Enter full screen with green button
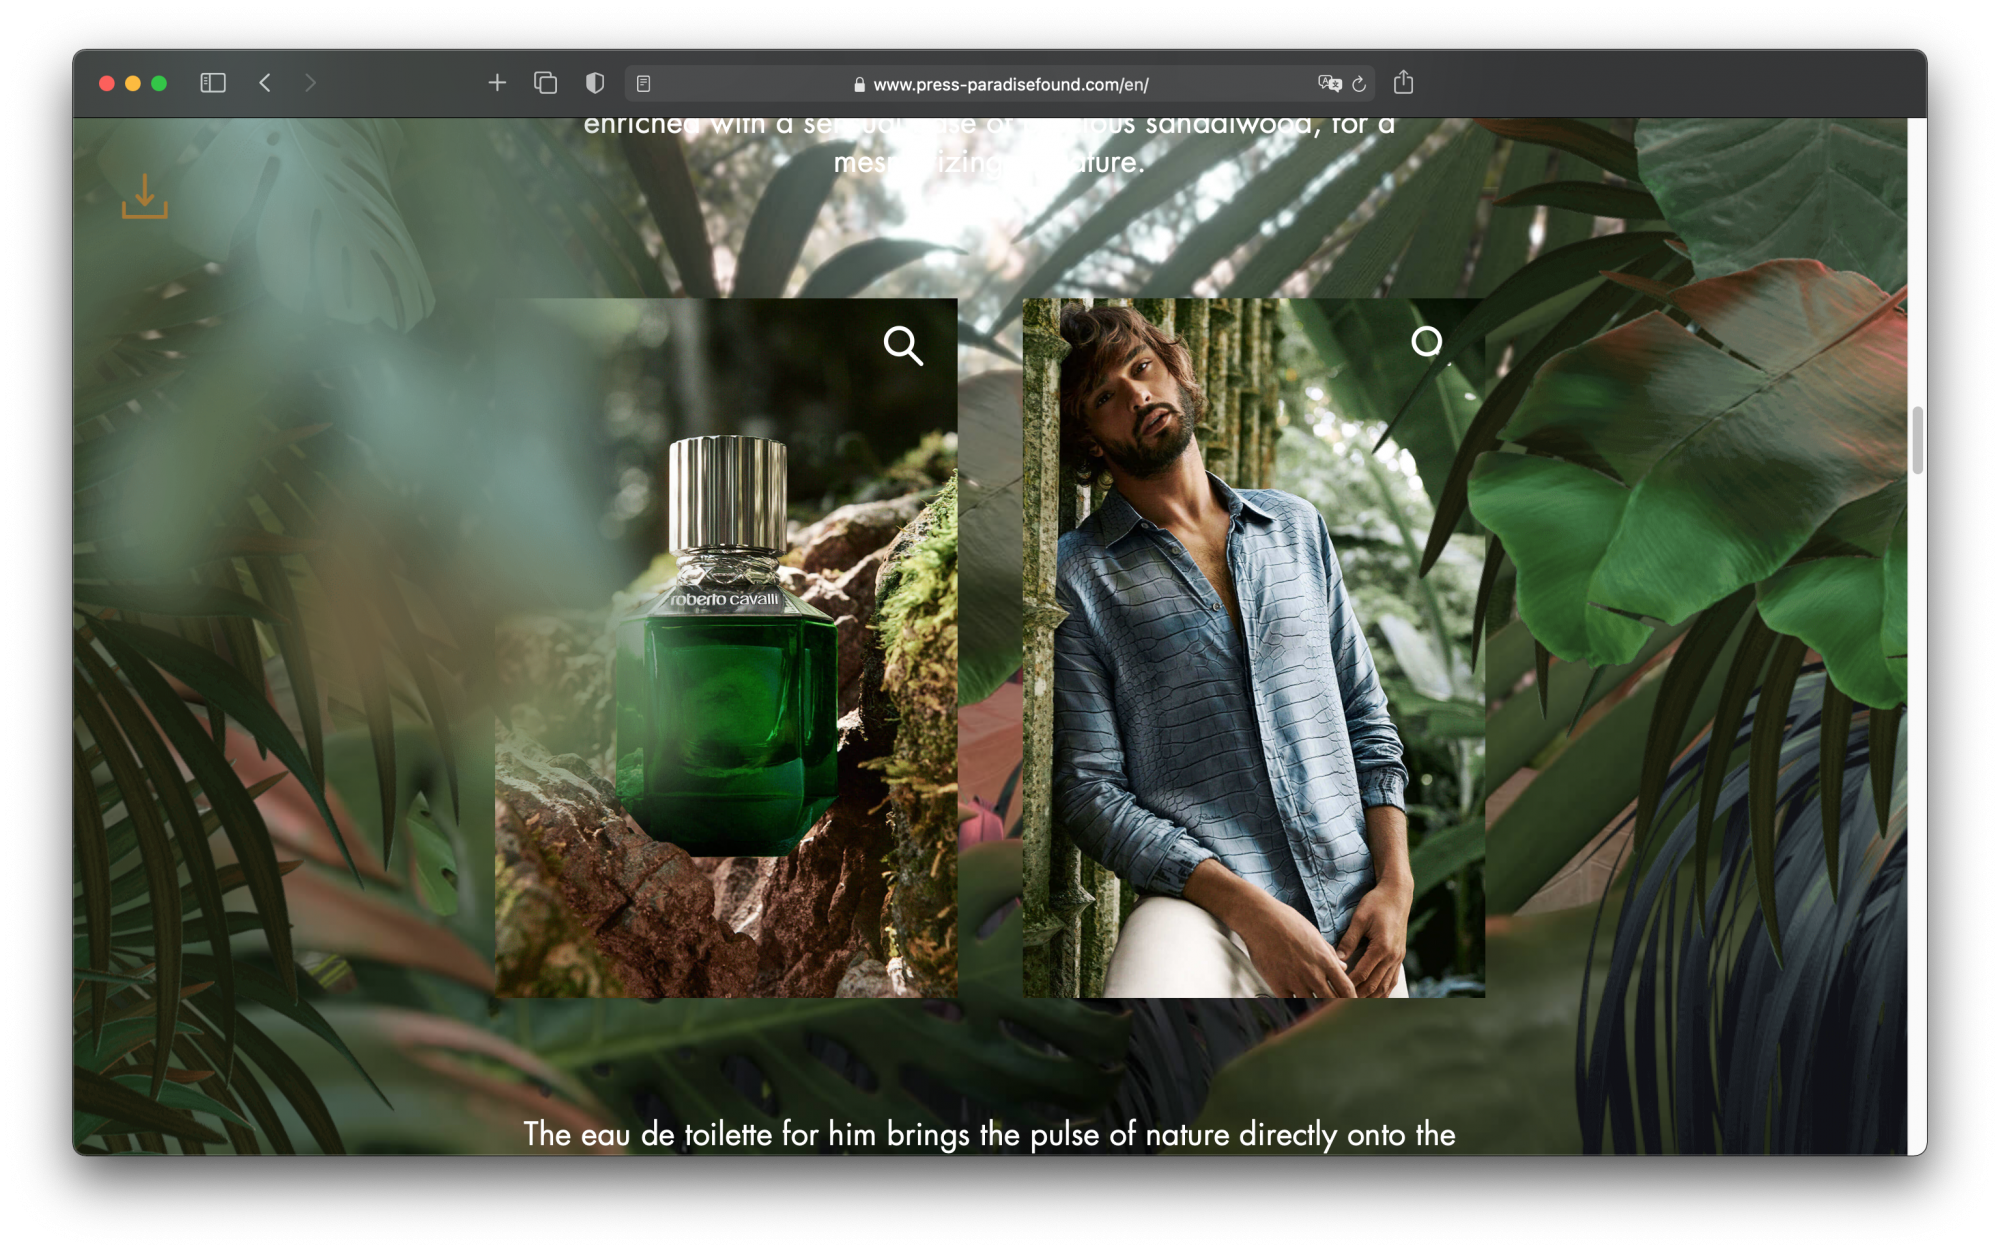The image size is (2000, 1252). click(x=159, y=83)
